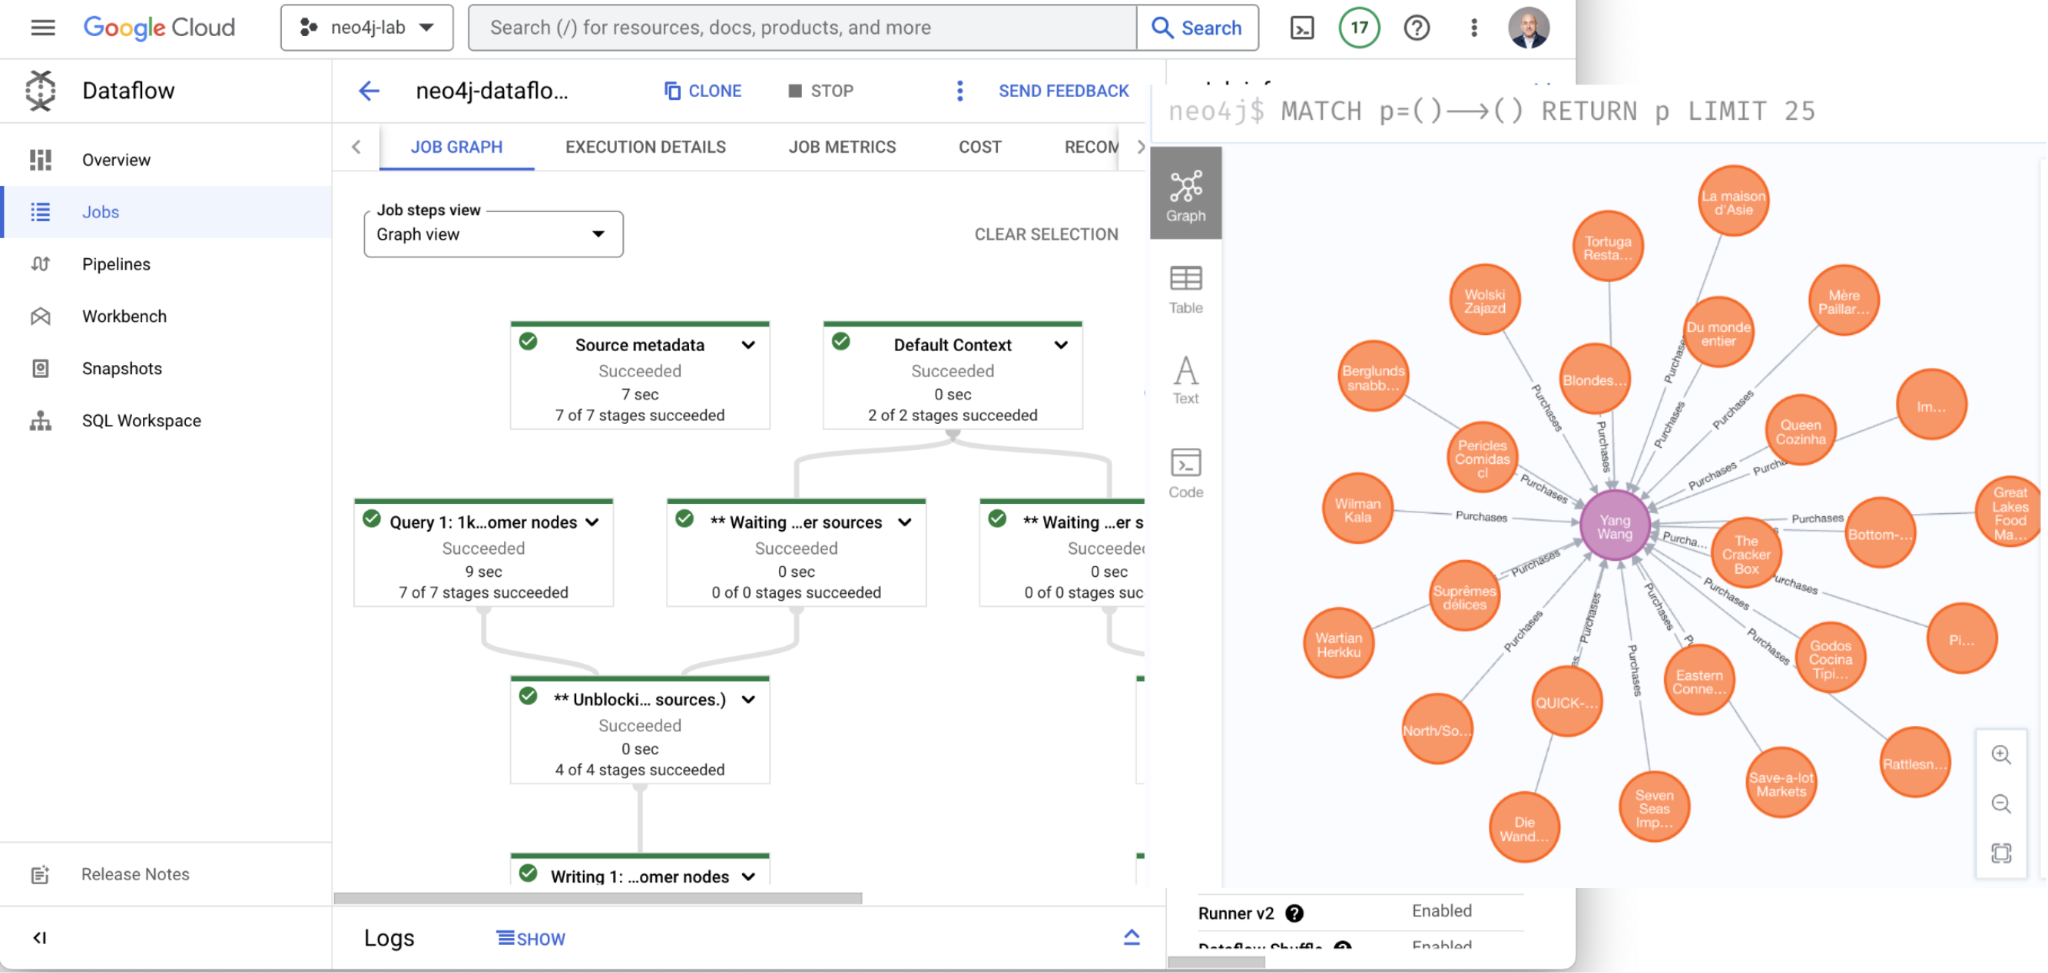Select the Workbench sidebar icon
Screen dimensions: 2048x973
[41, 316]
